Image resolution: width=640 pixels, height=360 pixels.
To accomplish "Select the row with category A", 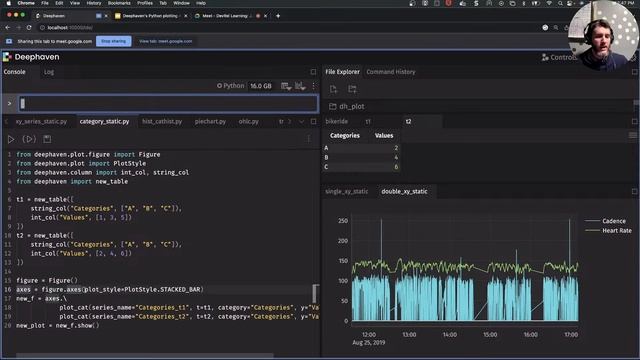I will pyautogui.click(x=361, y=148).
